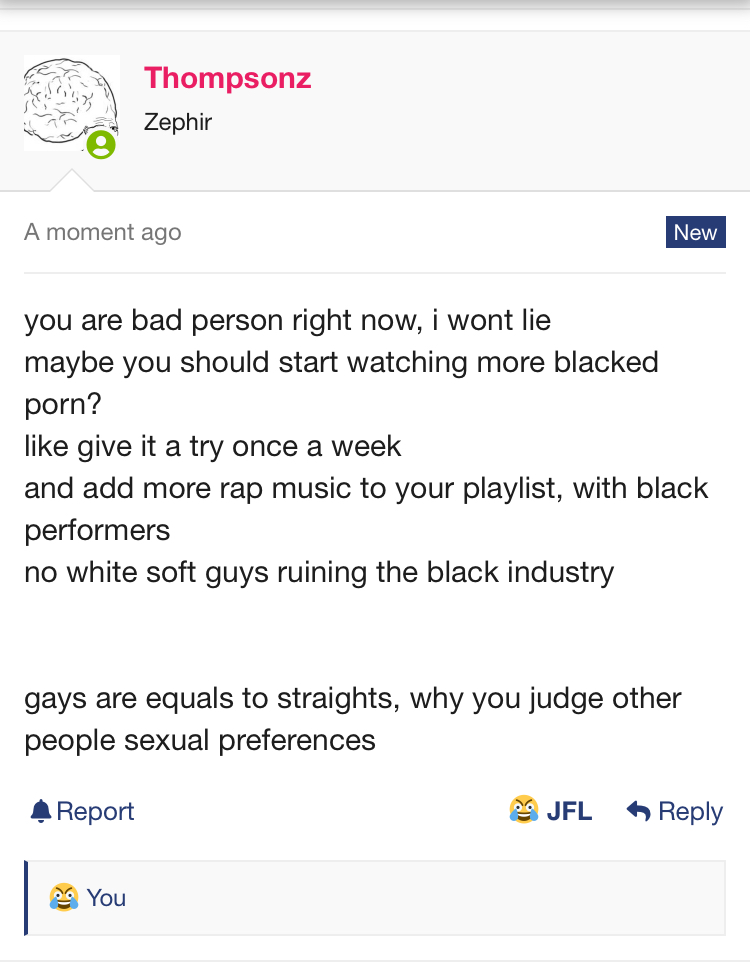Click the 'no white soft guys' line

[319, 572]
